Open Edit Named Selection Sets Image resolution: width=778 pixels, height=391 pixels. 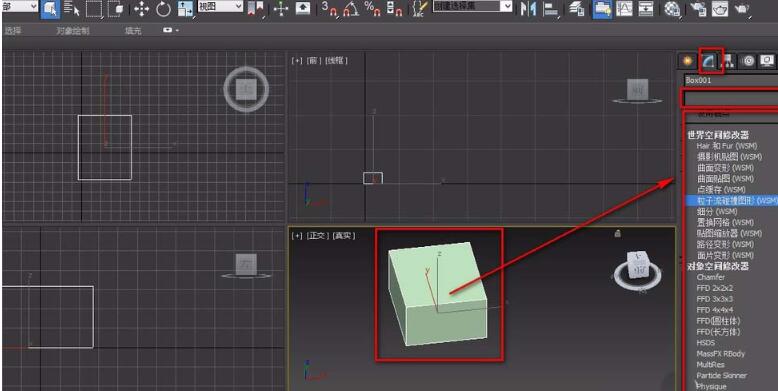pyautogui.click(x=420, y=8)
